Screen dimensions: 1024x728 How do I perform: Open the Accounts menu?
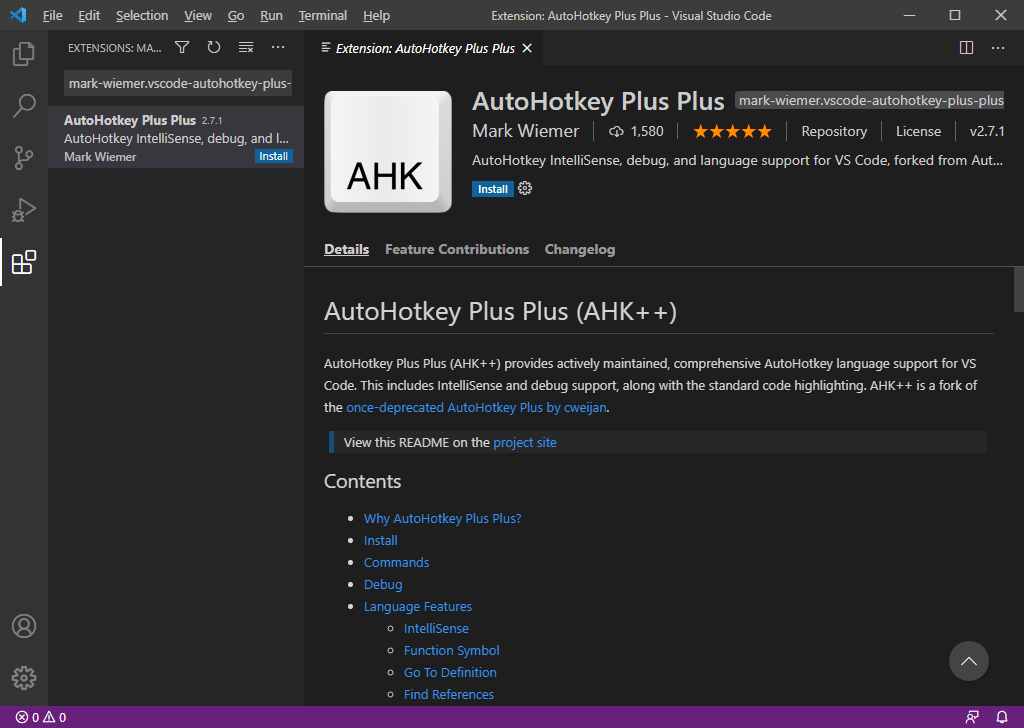click(x=23, y=626)
